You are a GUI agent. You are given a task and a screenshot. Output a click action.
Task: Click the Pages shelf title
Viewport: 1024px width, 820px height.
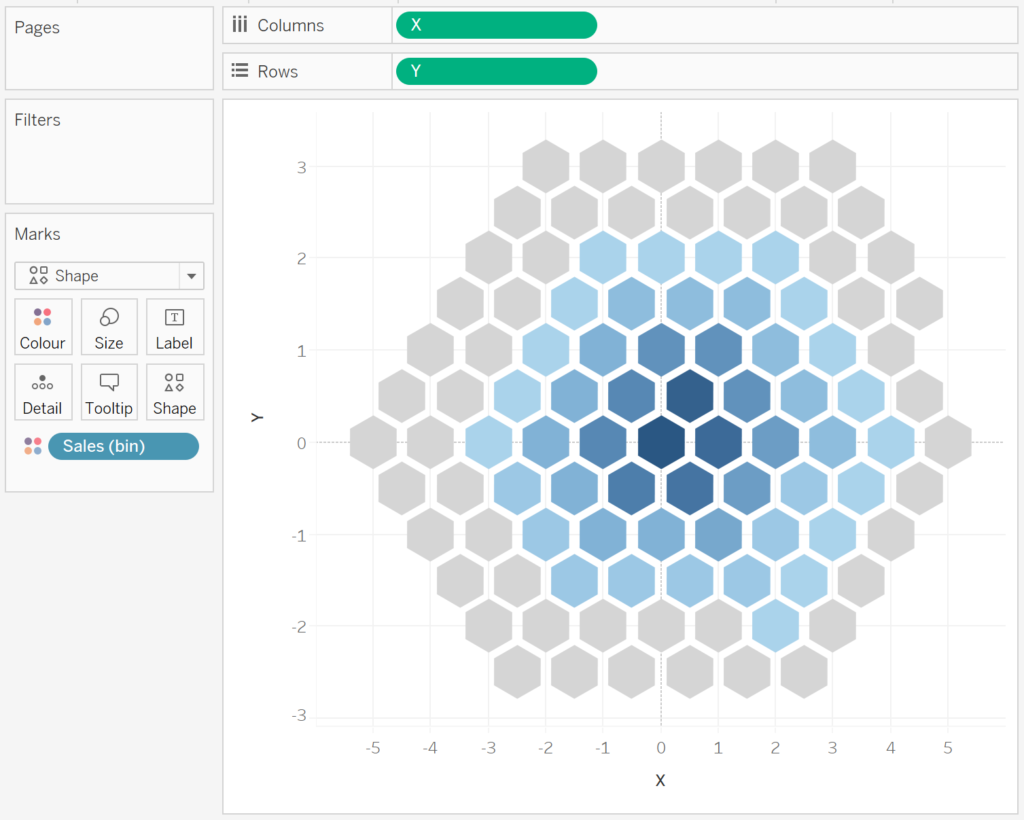(37, 27)
